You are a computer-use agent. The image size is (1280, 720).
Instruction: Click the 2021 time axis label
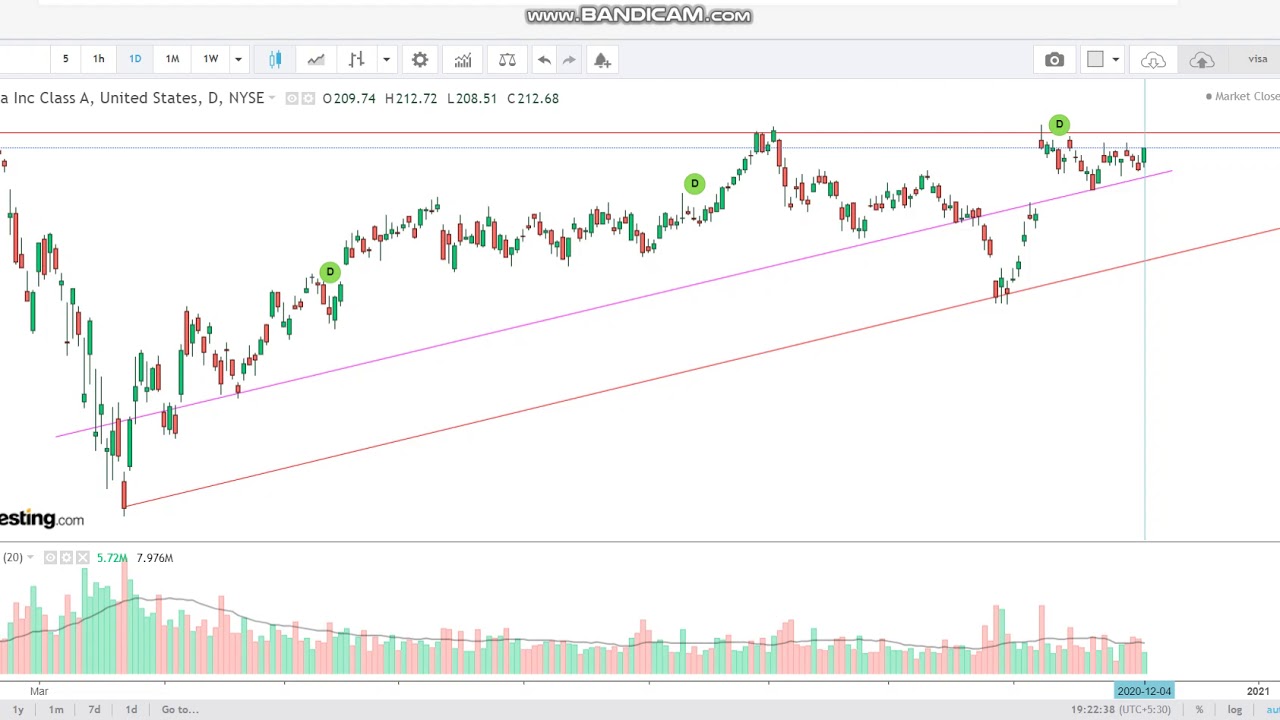1258,691
